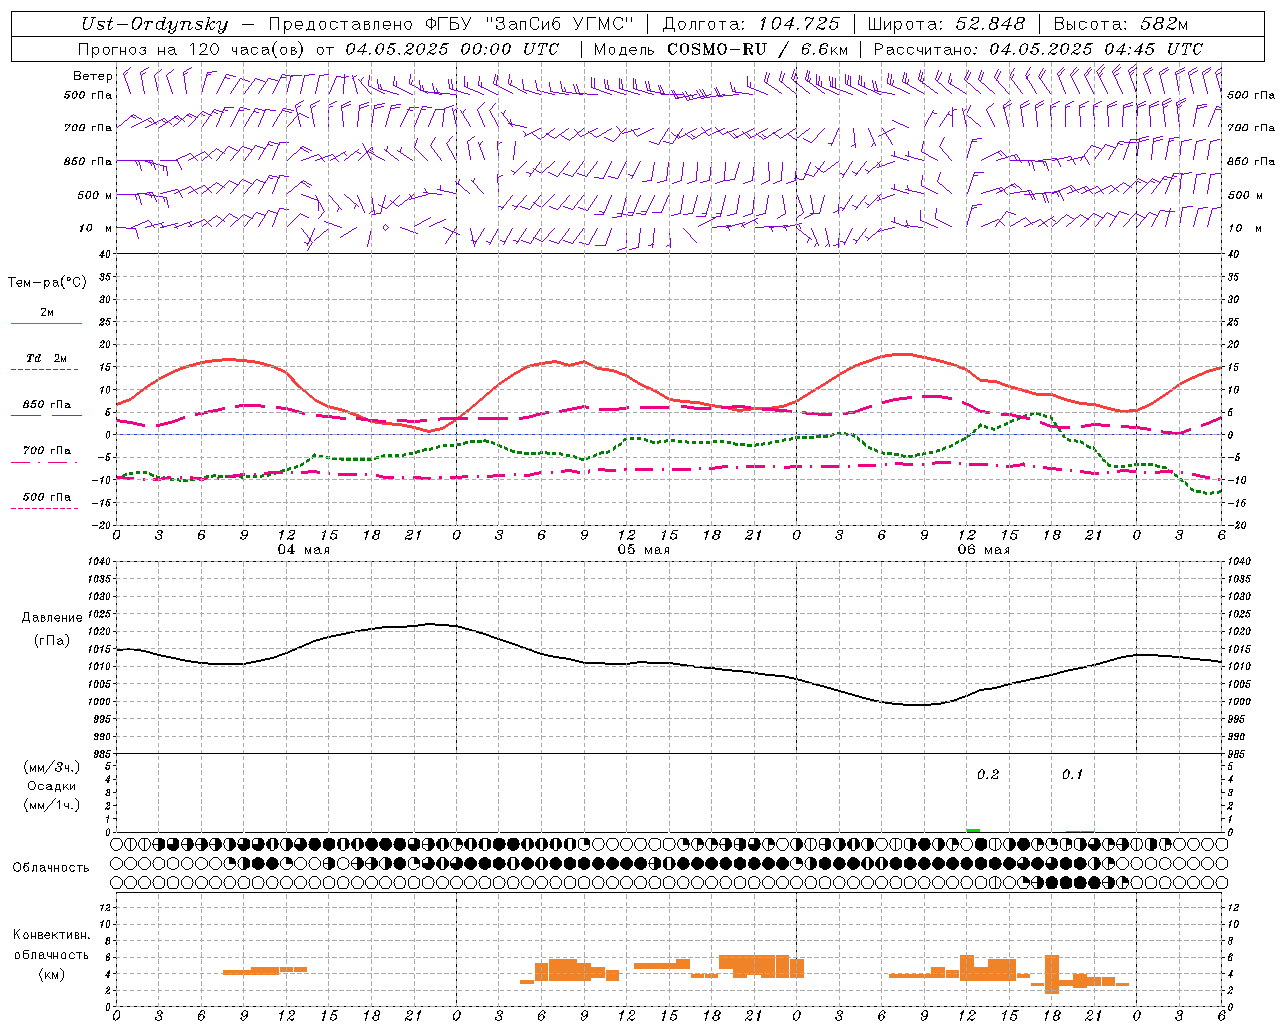Click the model name COSMO-RU
Viewport: 1280px width, 1024px height.
(716, 48)
